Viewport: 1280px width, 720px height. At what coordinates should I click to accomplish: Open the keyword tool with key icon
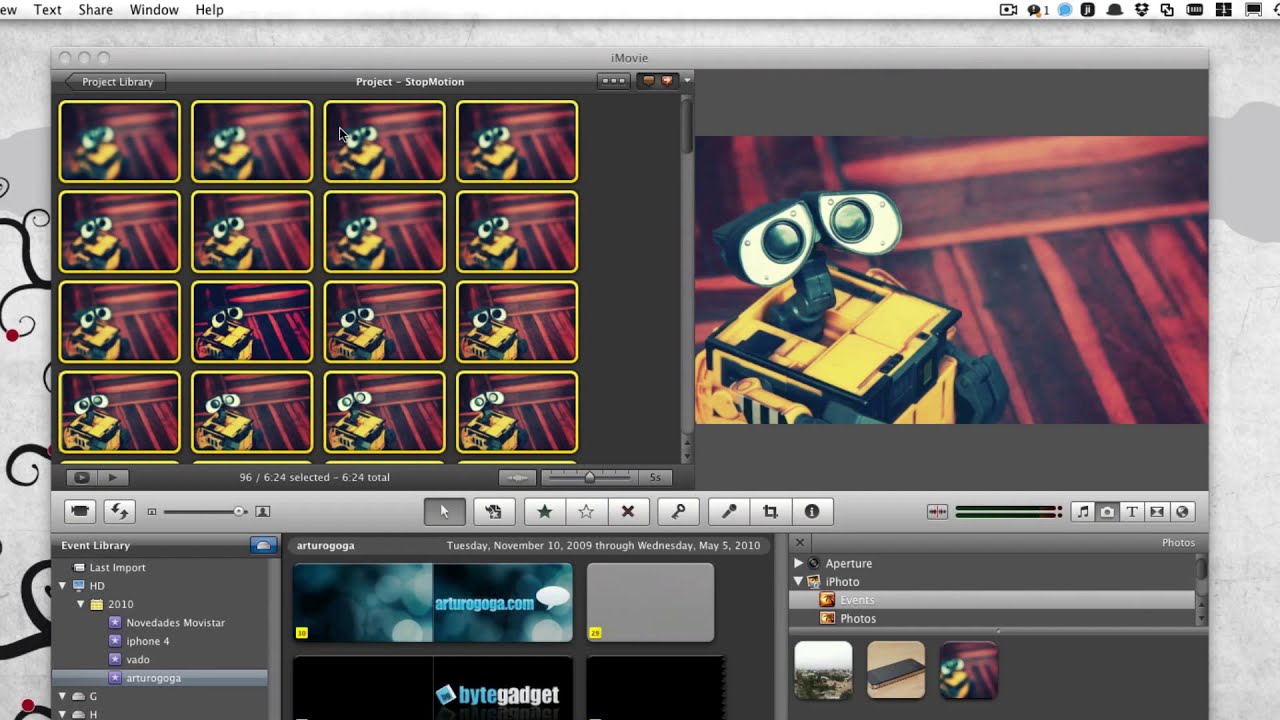pos(678,511)
